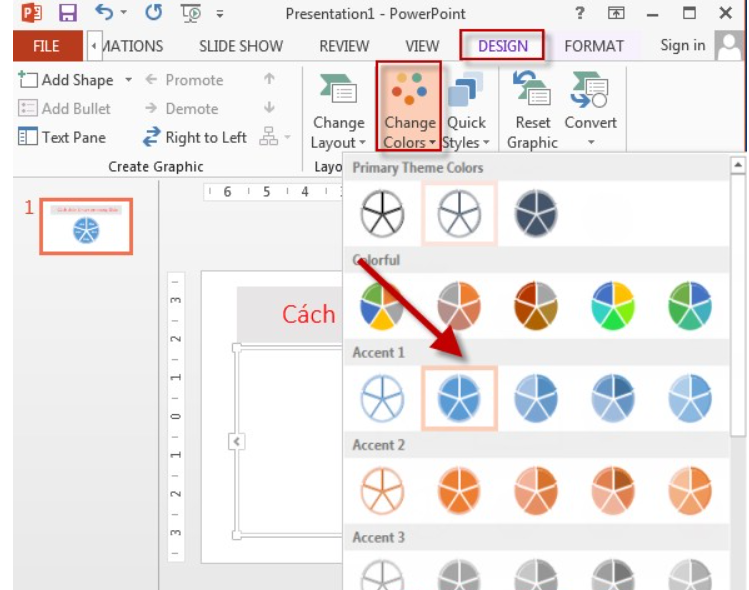
Task: Open the VIEW tab
Action: coord(422,46)
